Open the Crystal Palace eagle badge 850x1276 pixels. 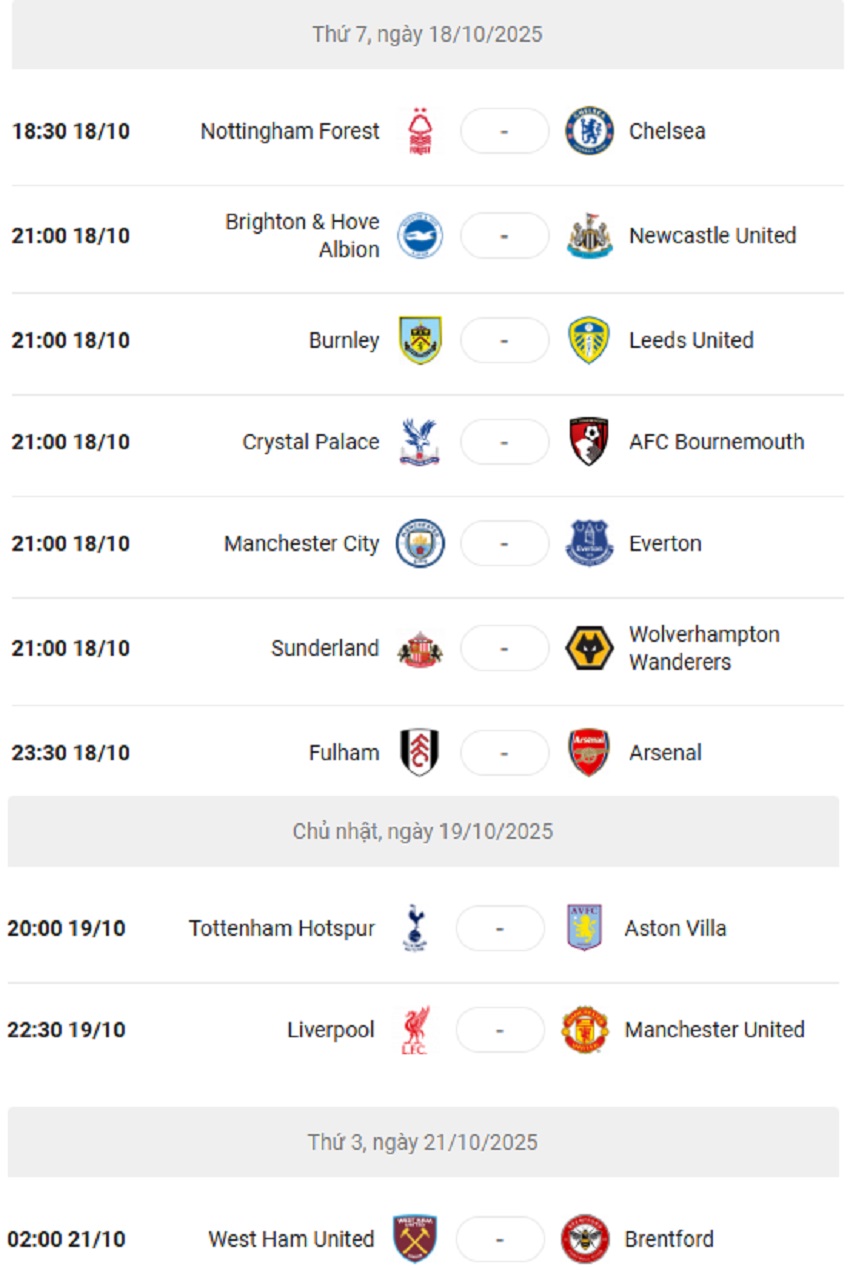coord(420,442)
